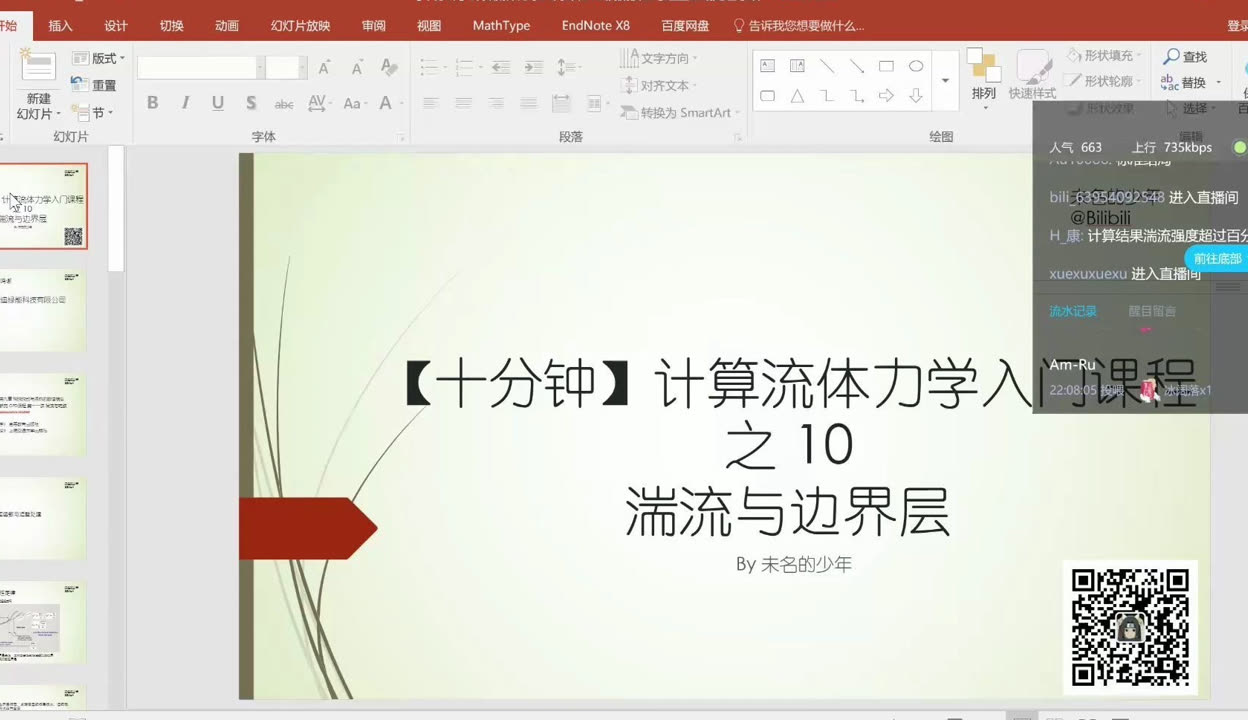Toggle Italic formatting

pyautogui.click(x=185, y=103)
